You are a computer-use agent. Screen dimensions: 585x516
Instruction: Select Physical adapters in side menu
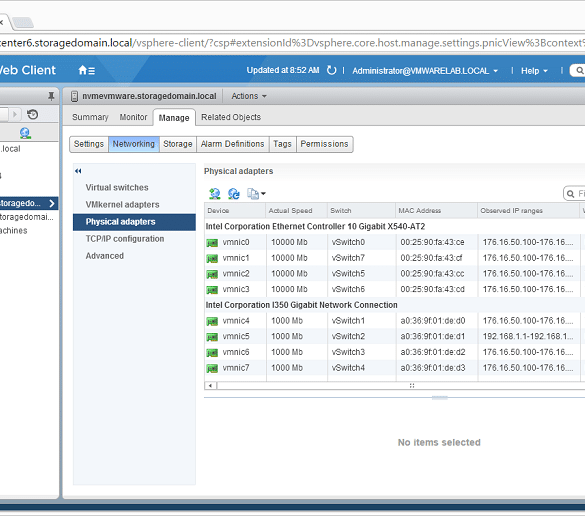134,222
